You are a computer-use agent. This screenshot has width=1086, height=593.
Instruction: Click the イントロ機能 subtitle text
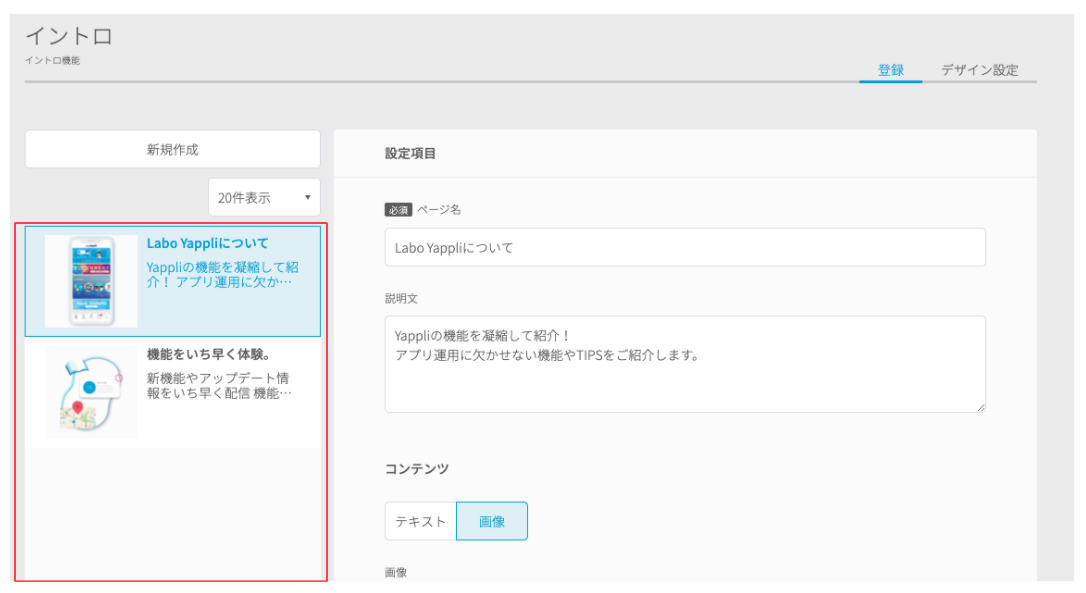pyautogui.click(x=53, y=60)
